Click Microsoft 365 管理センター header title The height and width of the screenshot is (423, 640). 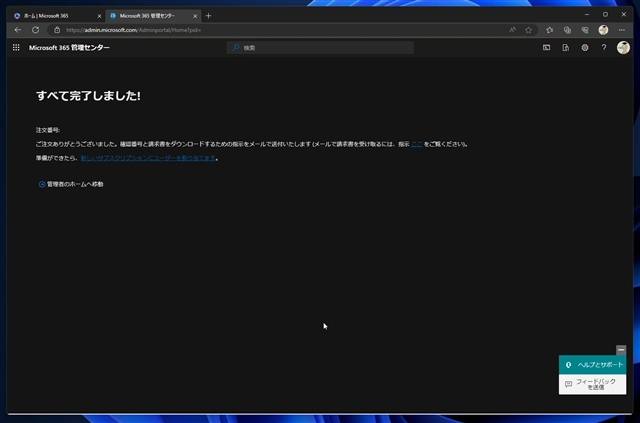[69, 48]
